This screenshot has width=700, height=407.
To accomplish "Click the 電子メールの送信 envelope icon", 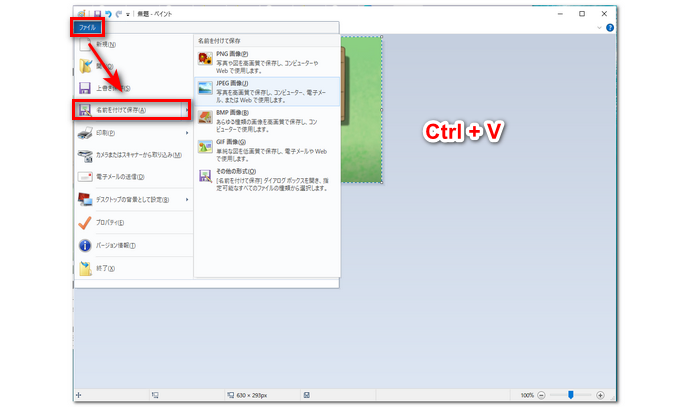I will coord(86,176).
